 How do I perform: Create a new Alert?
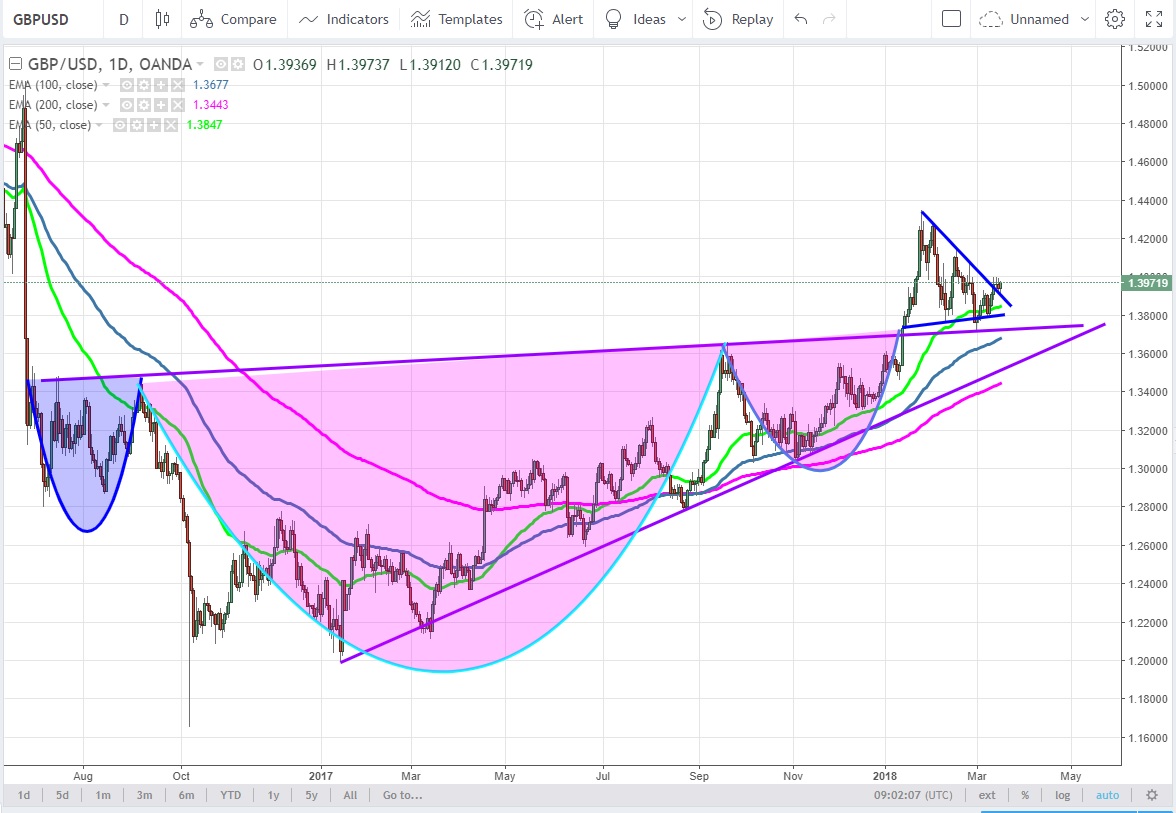coord(554,19)
